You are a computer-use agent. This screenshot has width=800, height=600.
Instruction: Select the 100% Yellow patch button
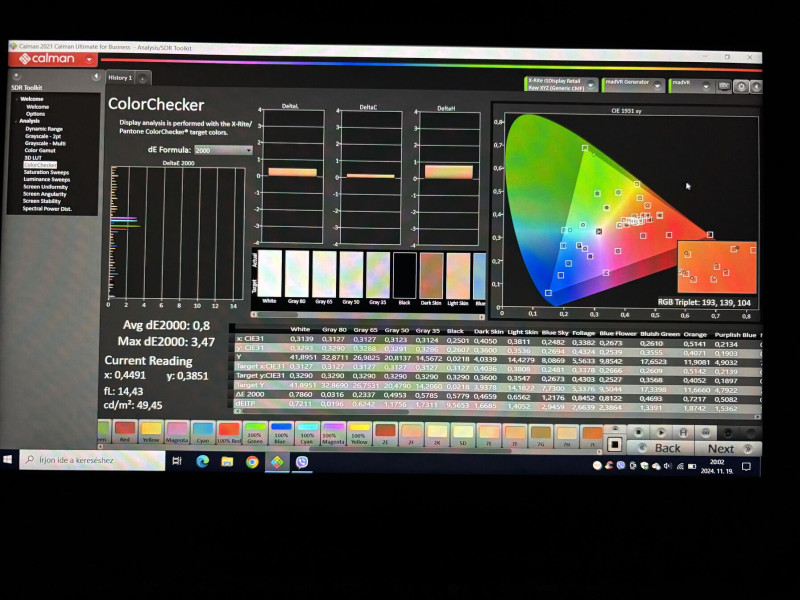pyautogui.click(x=359, y=433)
